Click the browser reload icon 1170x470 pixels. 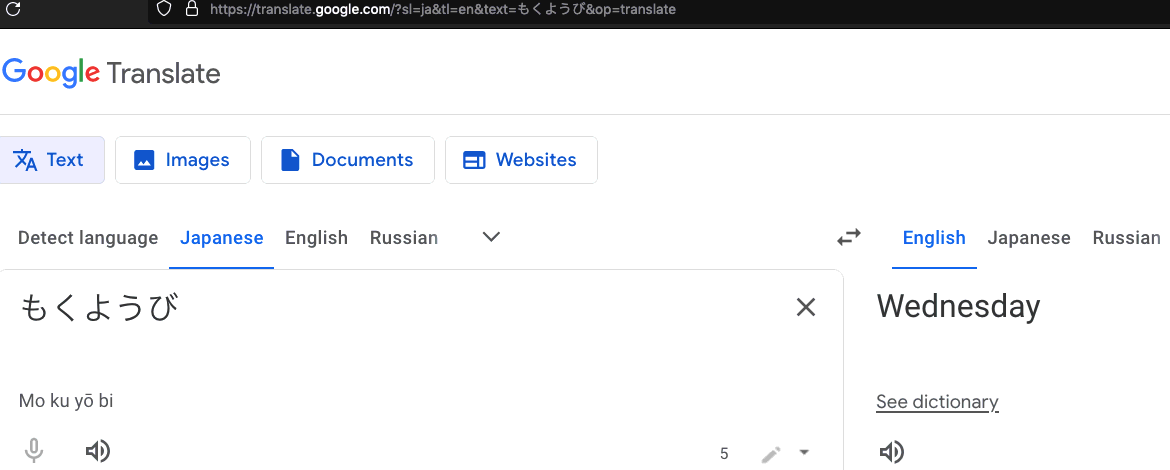coord(14,10)
